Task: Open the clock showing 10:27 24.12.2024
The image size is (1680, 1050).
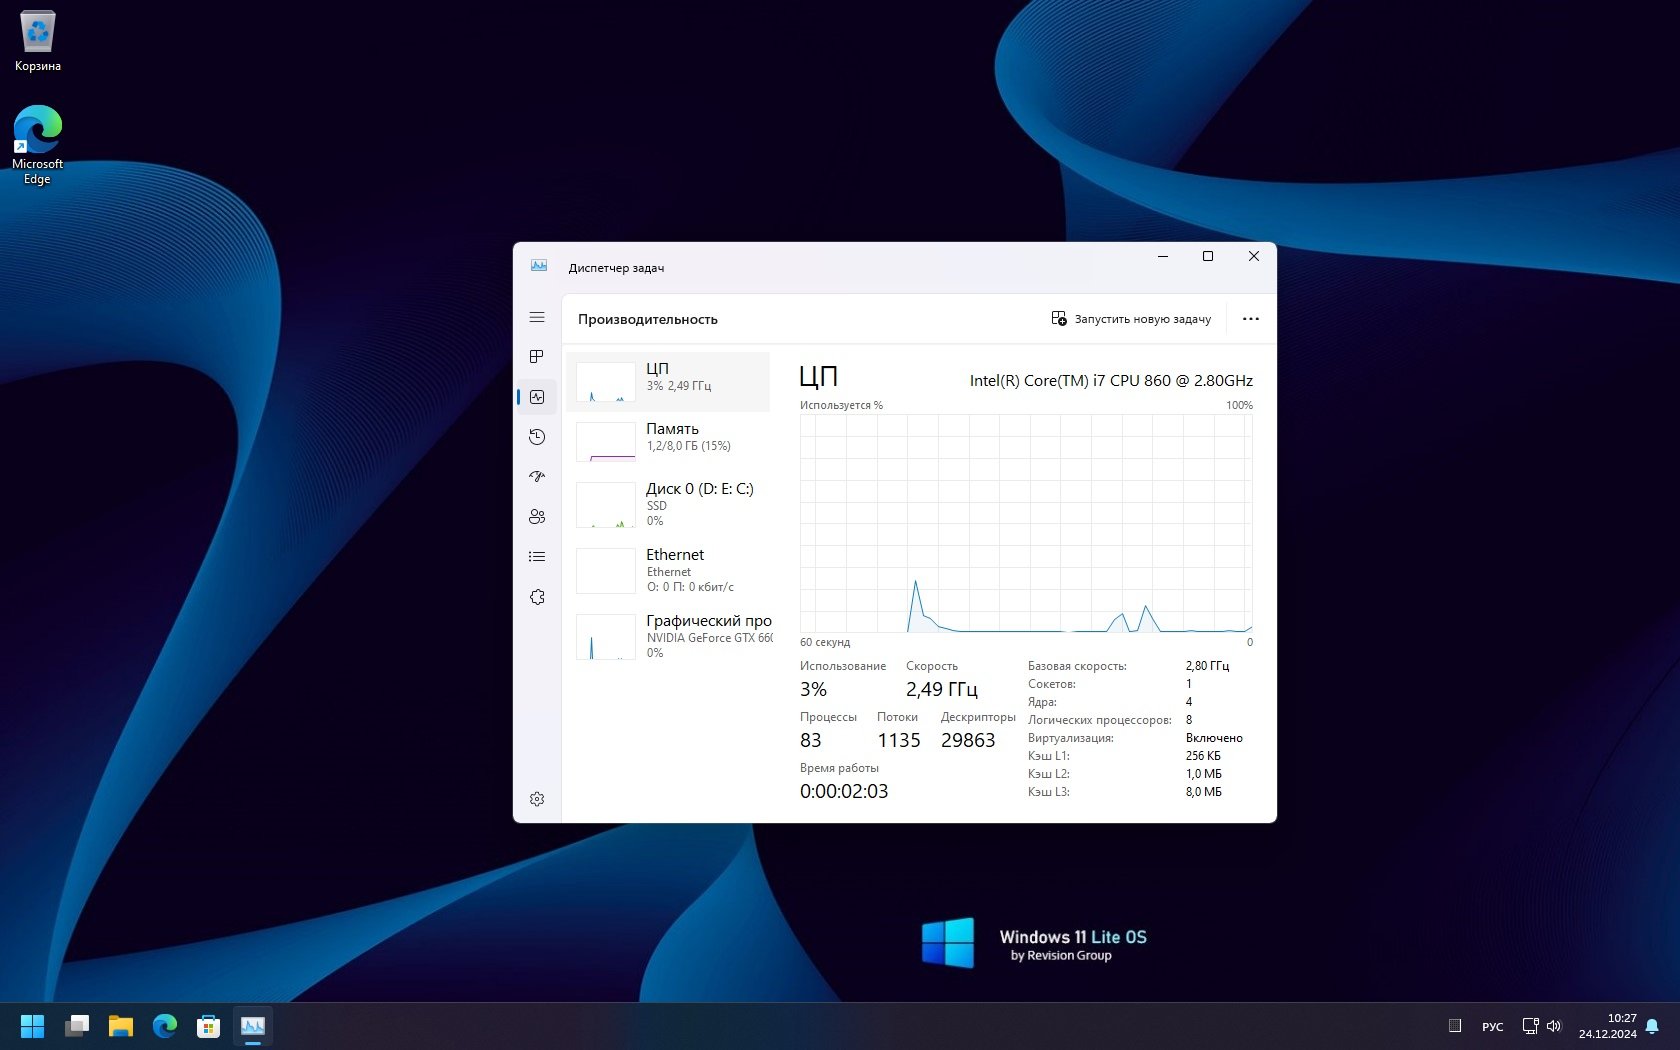Action: [x=1608, y=1026]
